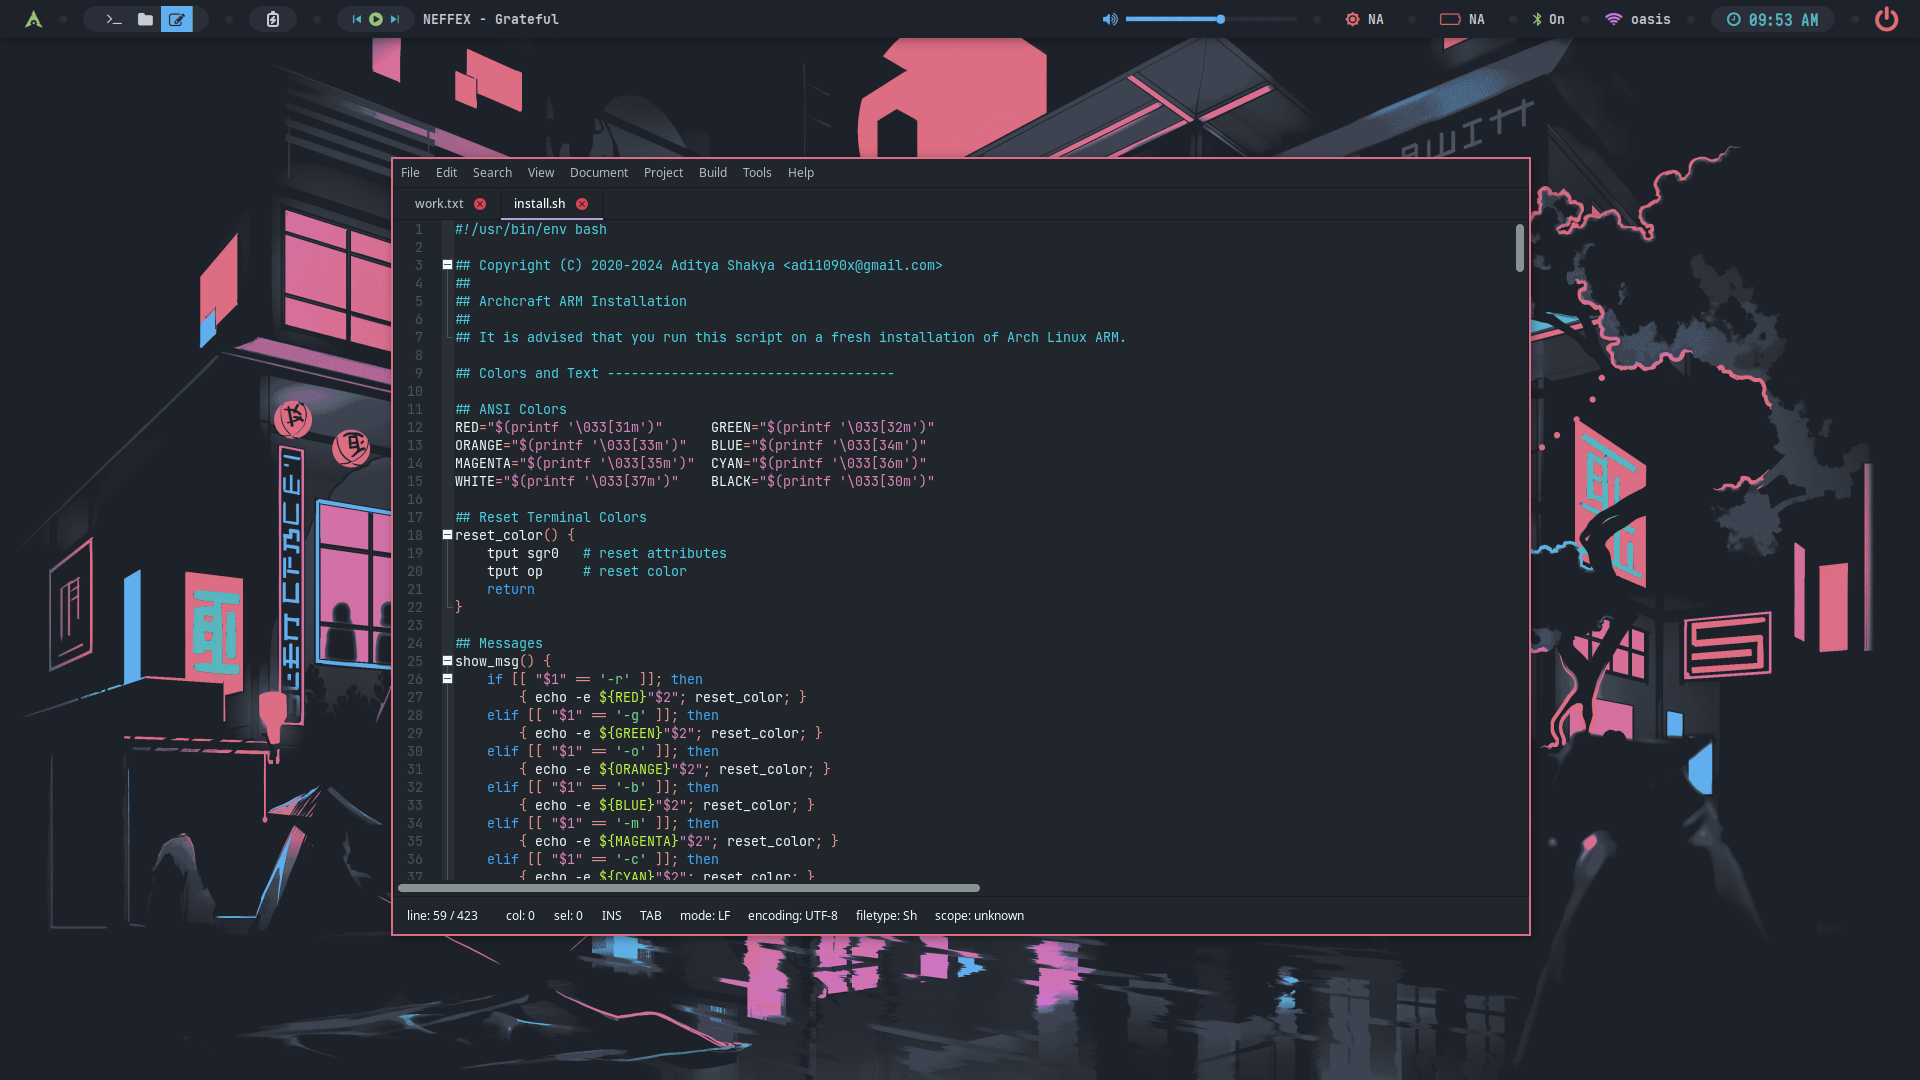Collapse the reset_color function fold
This screenshot has height=1080, width=1920.
pyautogui.click(x=447, y=535)
